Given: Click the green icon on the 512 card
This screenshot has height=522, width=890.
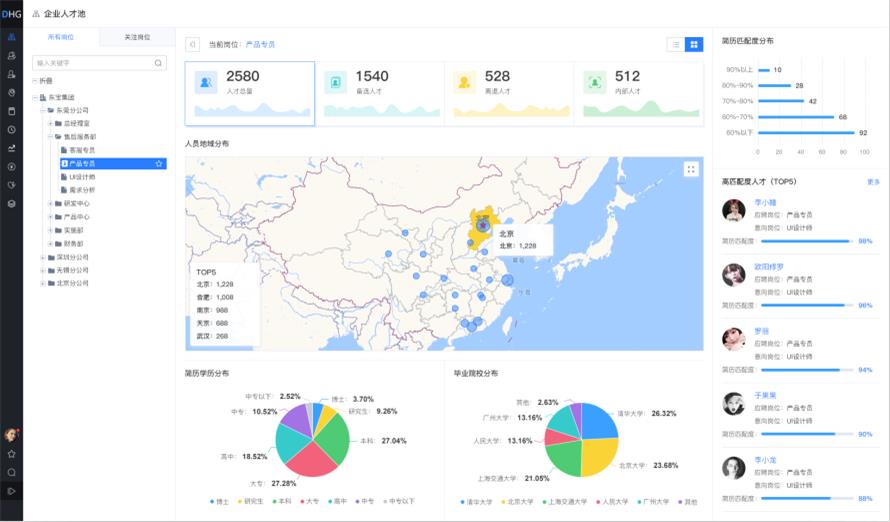Looking at the screenshot, I should click(x=594, y=82).
